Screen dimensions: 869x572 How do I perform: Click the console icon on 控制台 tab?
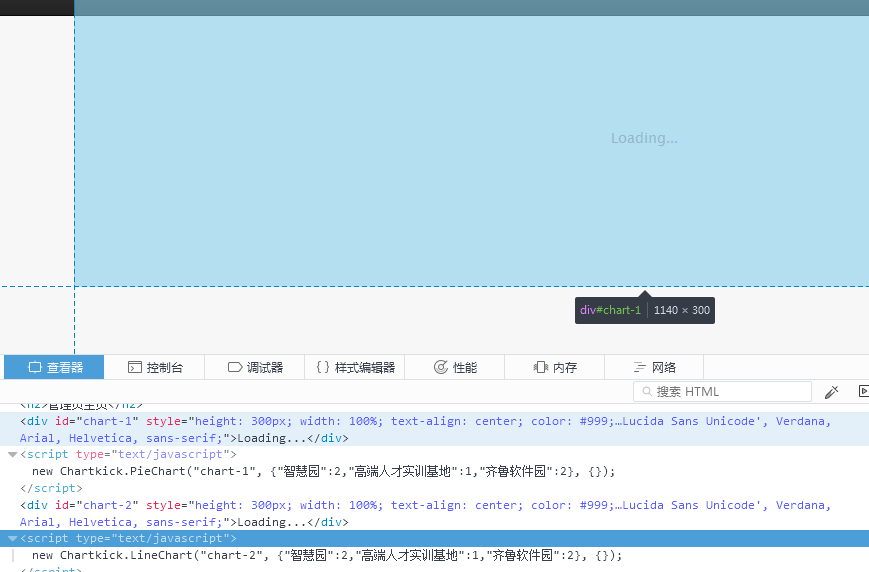[x=135, y=367]
